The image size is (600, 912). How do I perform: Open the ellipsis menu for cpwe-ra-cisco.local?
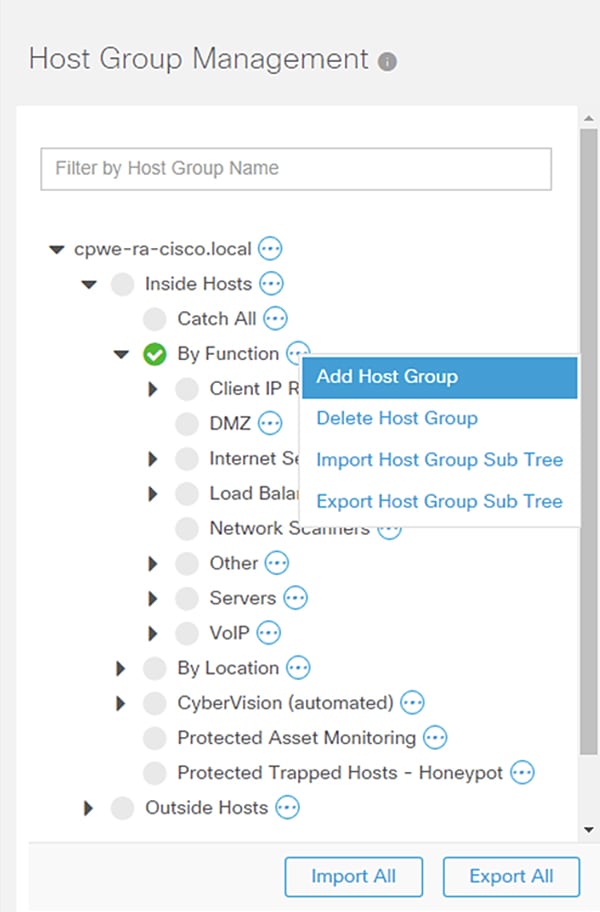(270, 249)
